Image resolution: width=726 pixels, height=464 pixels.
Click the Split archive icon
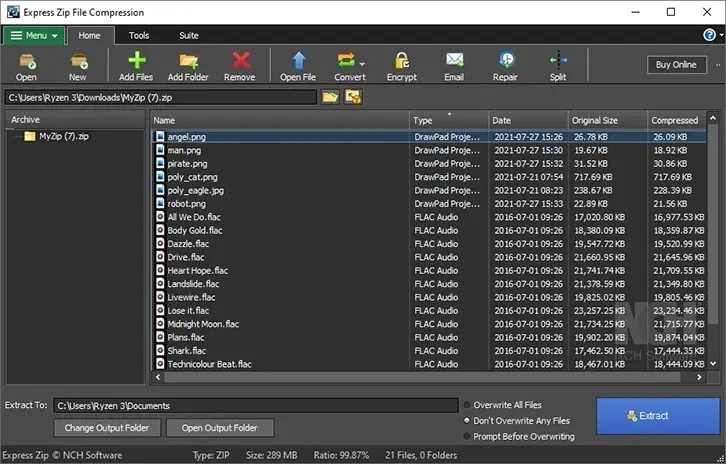[558, 61]
